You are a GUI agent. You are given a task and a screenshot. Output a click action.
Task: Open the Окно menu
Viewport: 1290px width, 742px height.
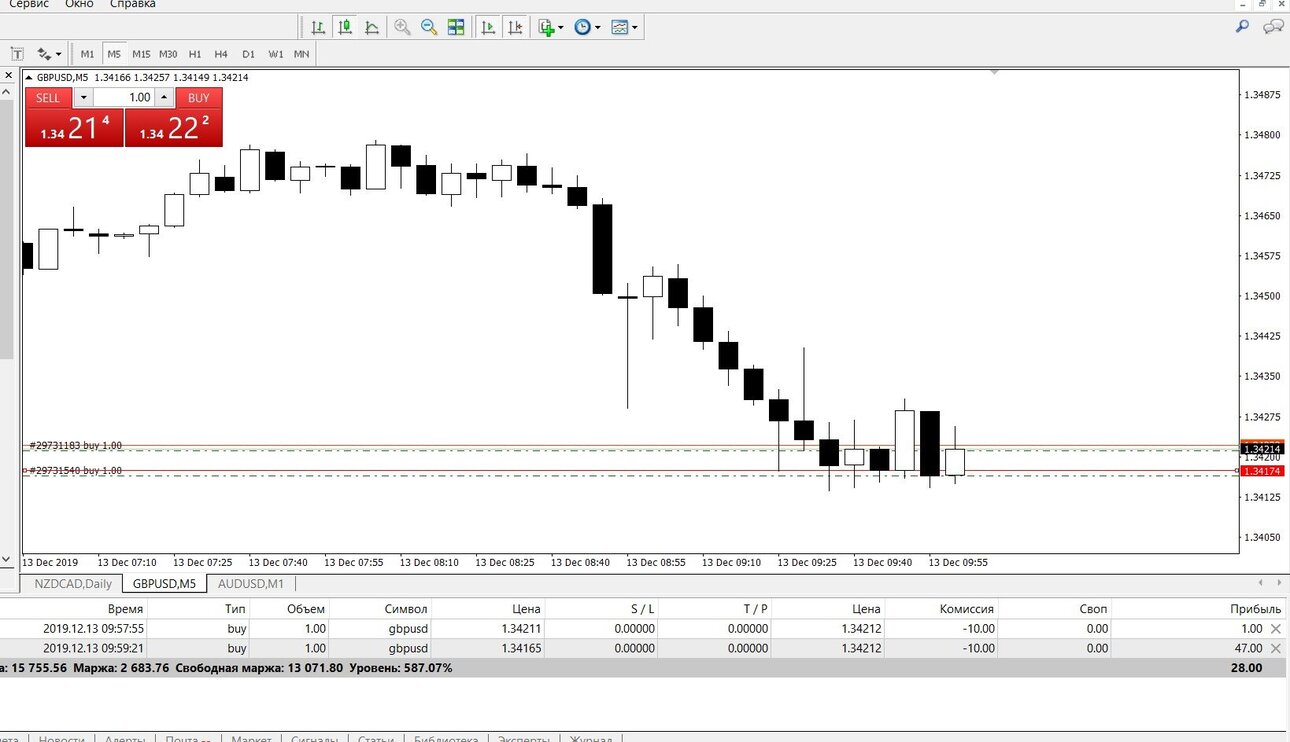[x=79, y=4]
